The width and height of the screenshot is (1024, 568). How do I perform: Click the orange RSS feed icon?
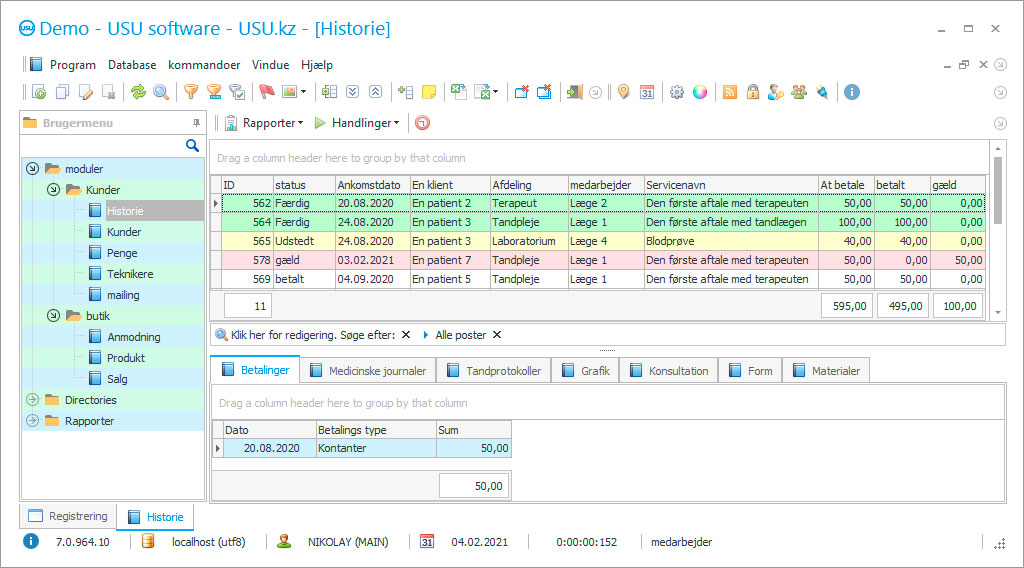pos(730,92)
